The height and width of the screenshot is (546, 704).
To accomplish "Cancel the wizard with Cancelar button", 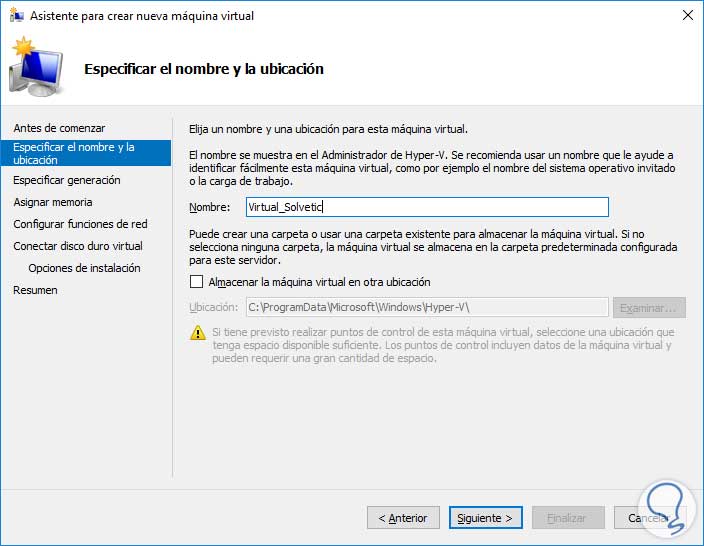I will [x=650, y=518].
